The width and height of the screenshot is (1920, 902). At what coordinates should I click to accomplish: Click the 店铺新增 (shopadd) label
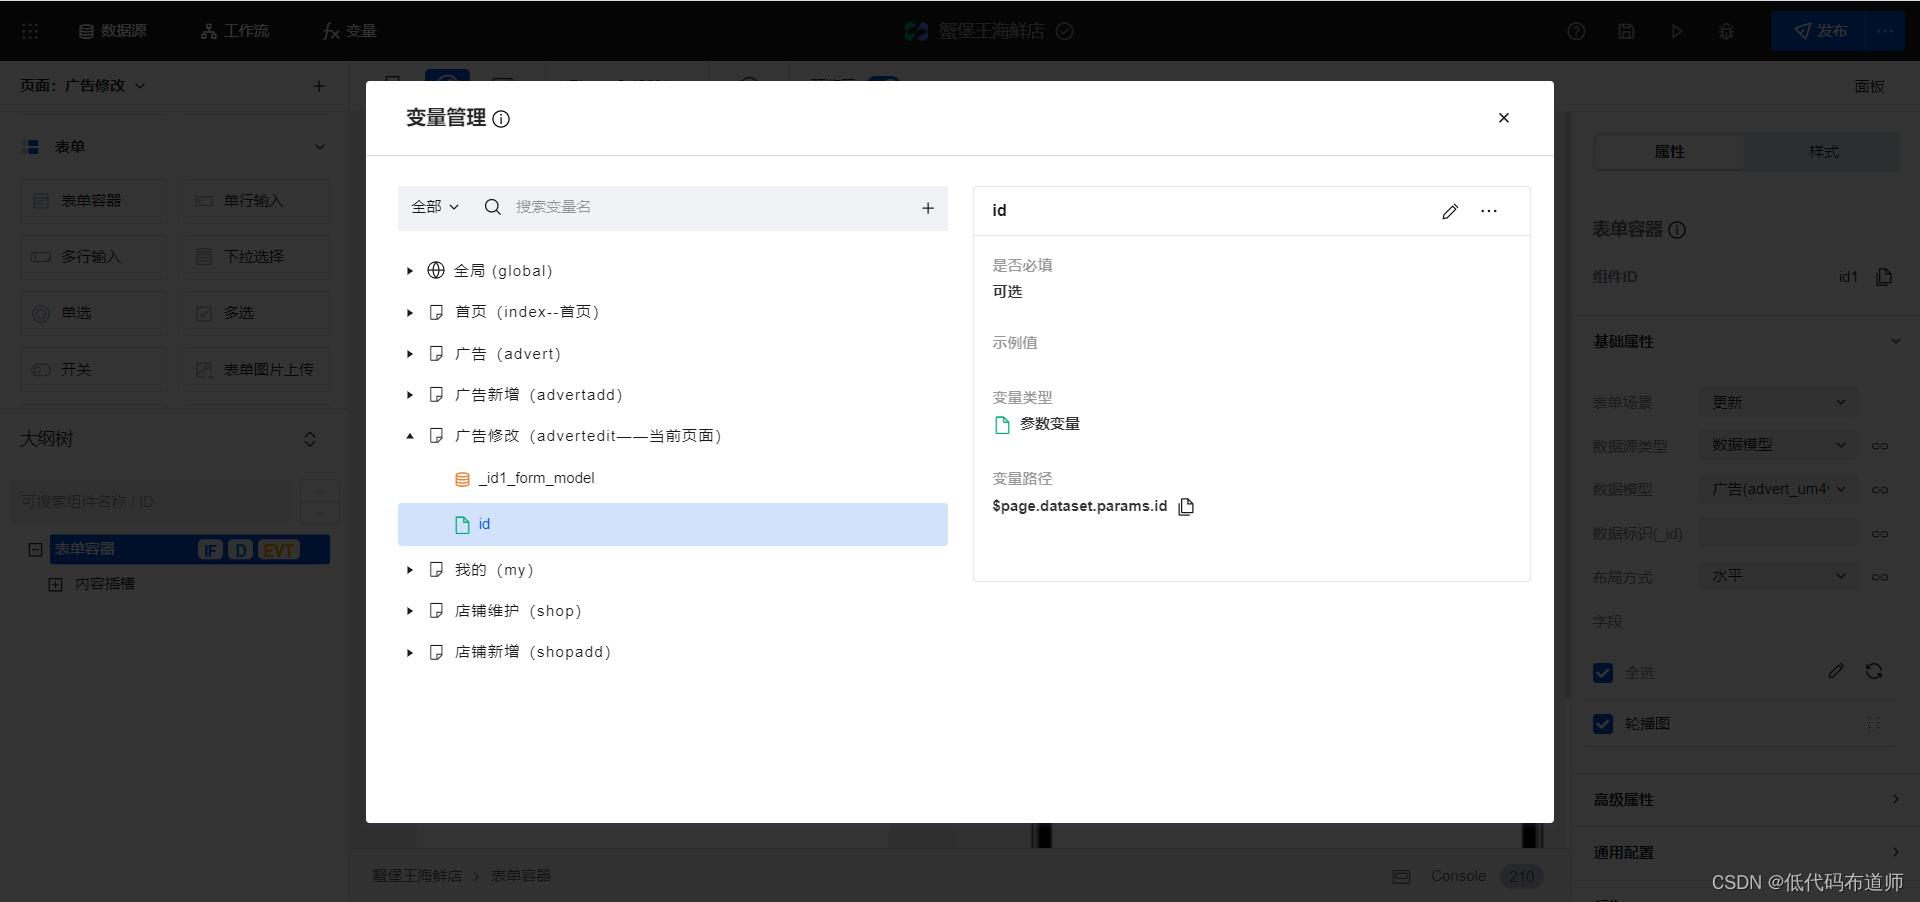pyautogui.click(x=532, y=652)
